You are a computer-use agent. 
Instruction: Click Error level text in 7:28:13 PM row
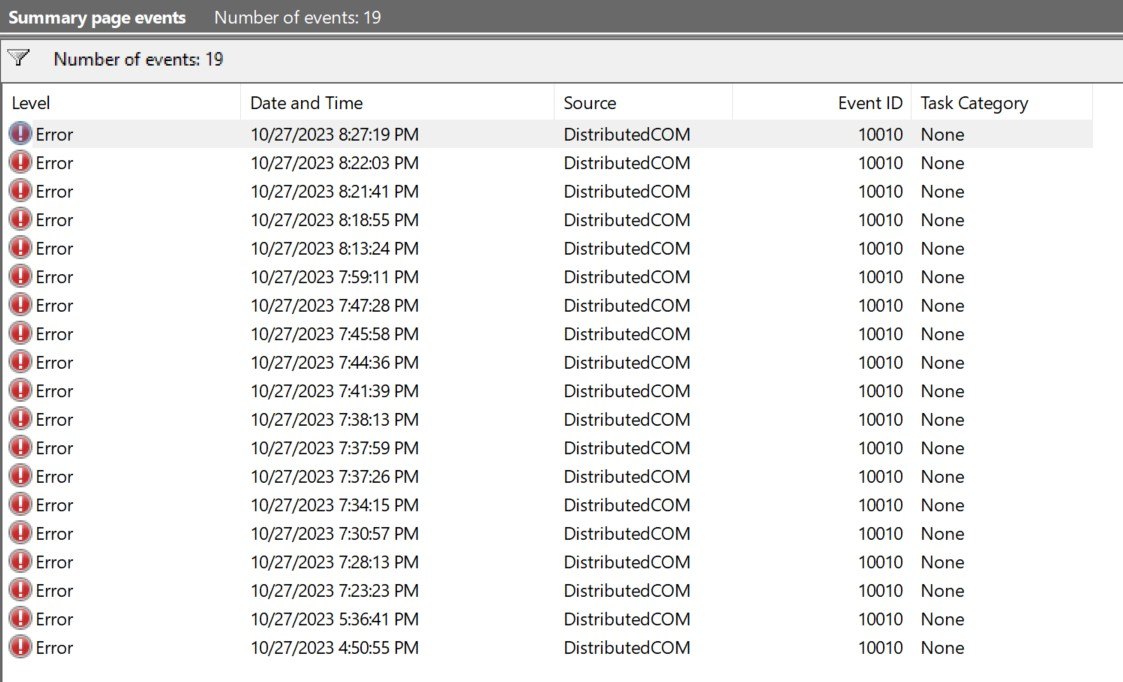coord(54,562)
